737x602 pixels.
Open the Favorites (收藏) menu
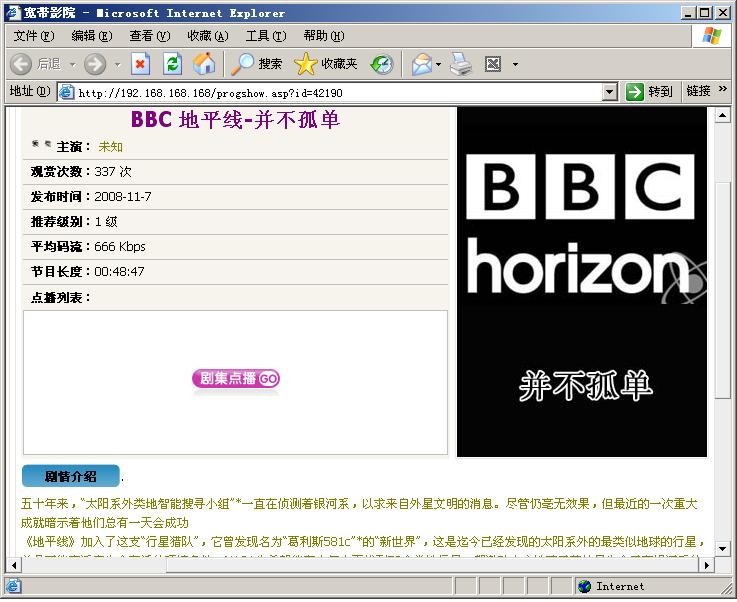pyautogui.click(x=207, y=36)
